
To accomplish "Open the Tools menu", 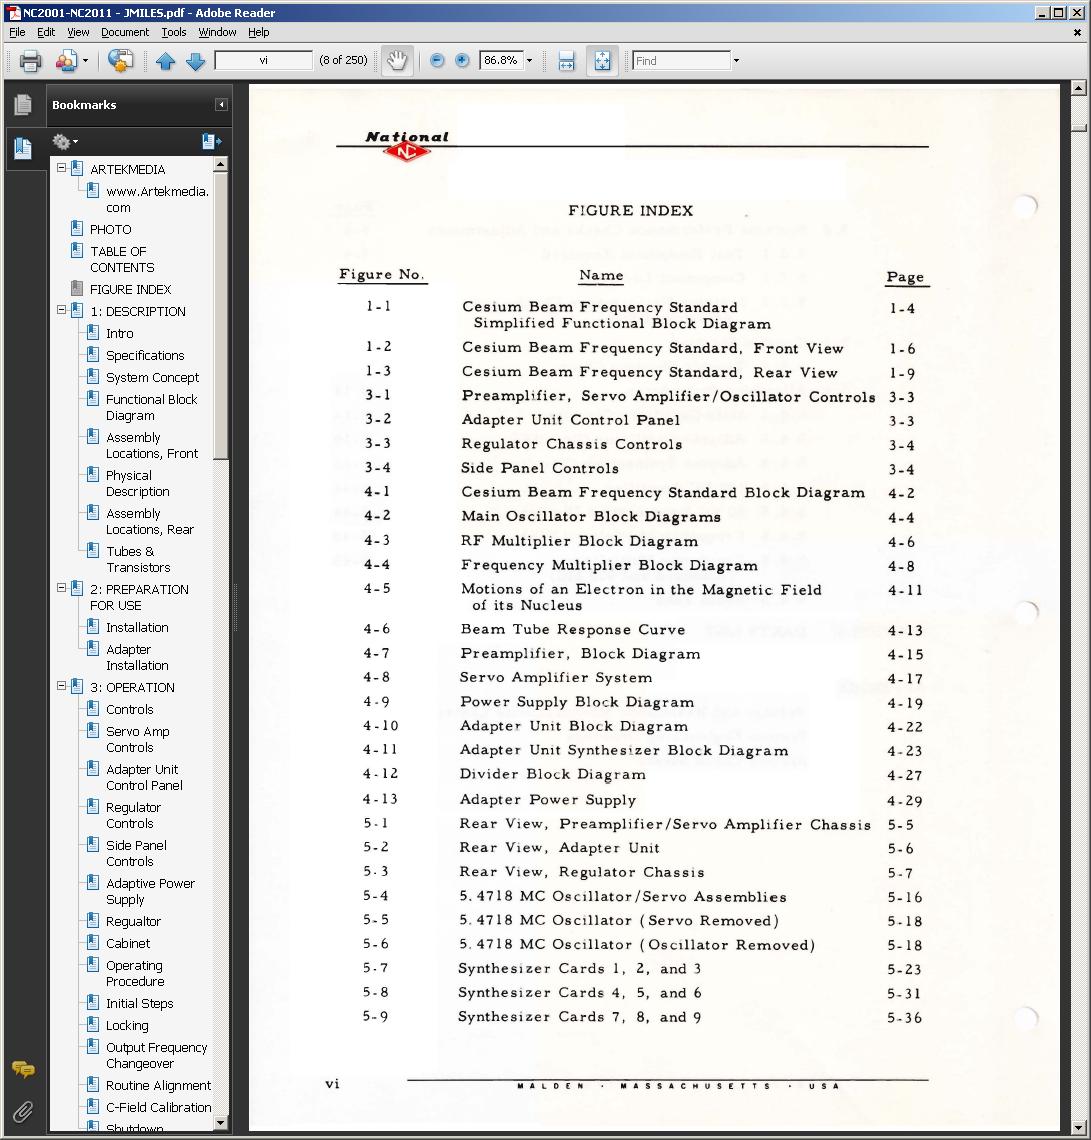I will 174,32.
